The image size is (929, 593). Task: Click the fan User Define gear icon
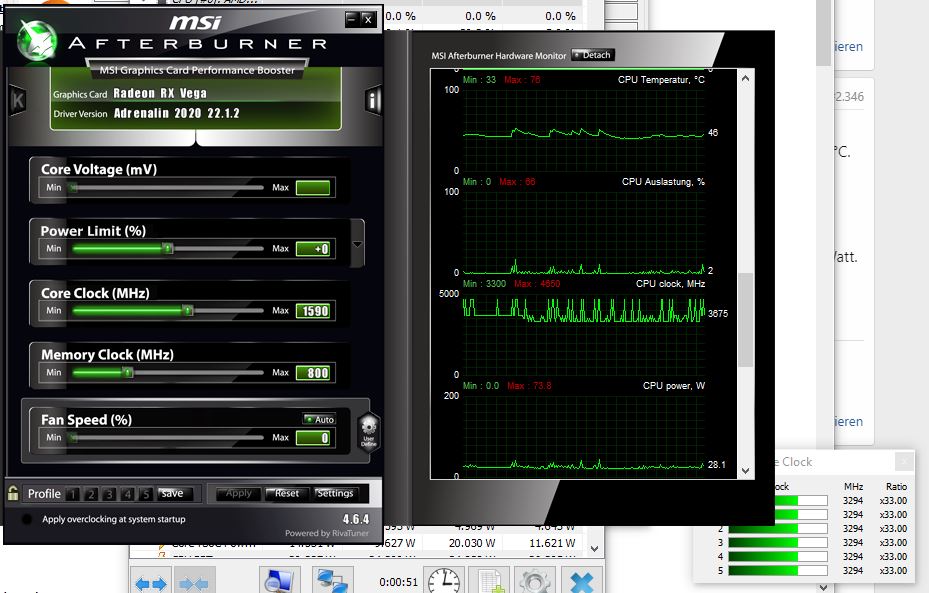click(369, 432)
